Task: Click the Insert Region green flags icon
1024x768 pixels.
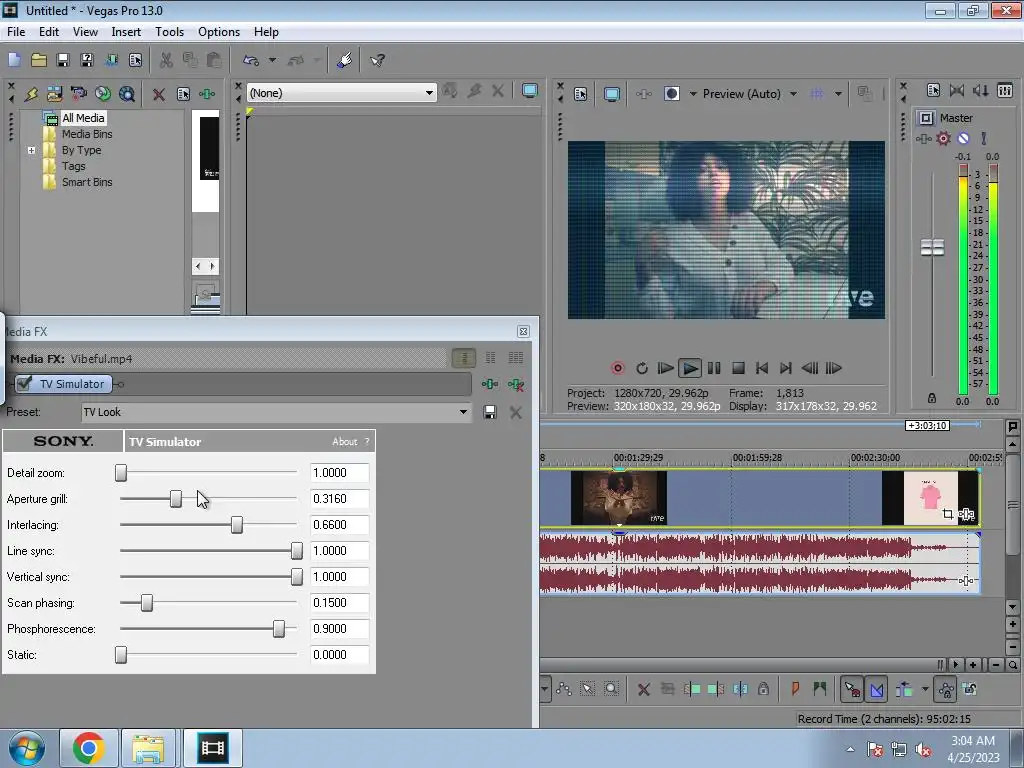Action: click(x=820, y=688)
